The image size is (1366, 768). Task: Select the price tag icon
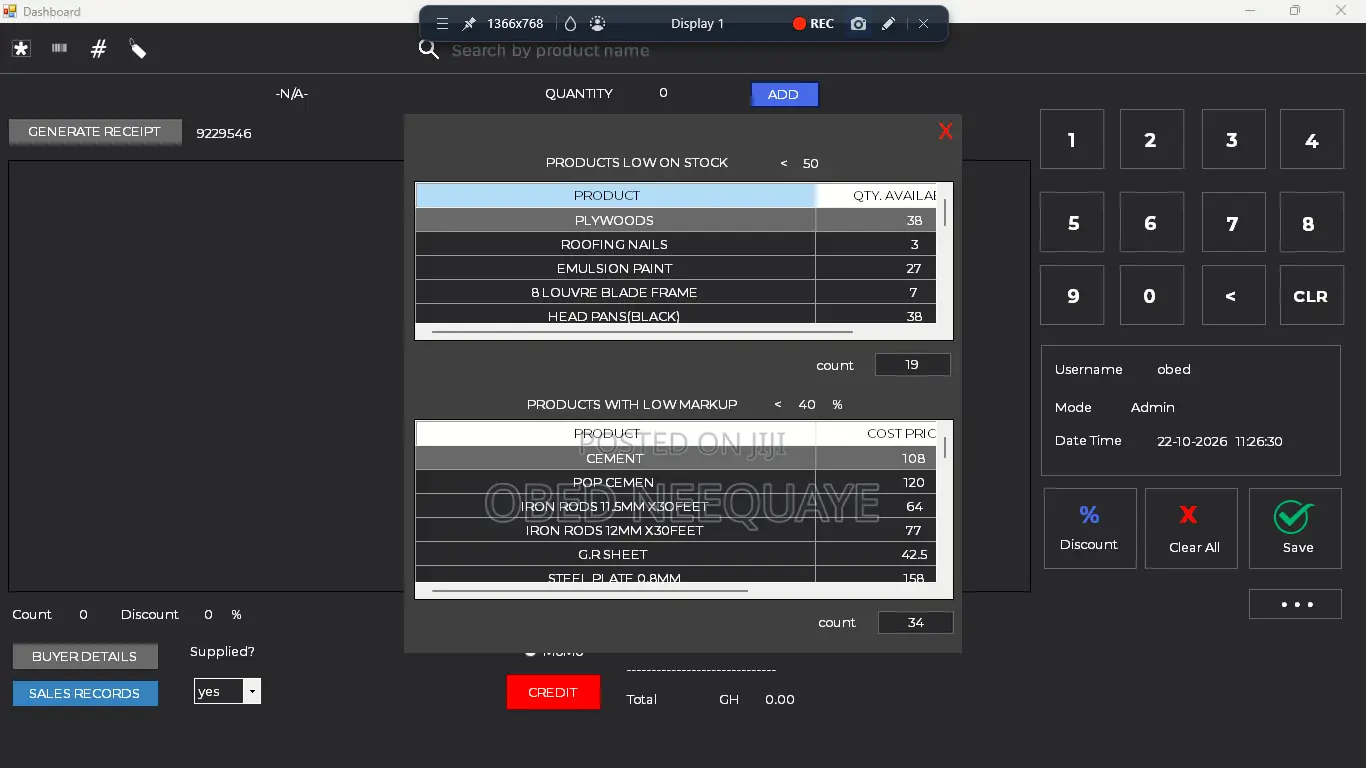(x=138, y=48)
